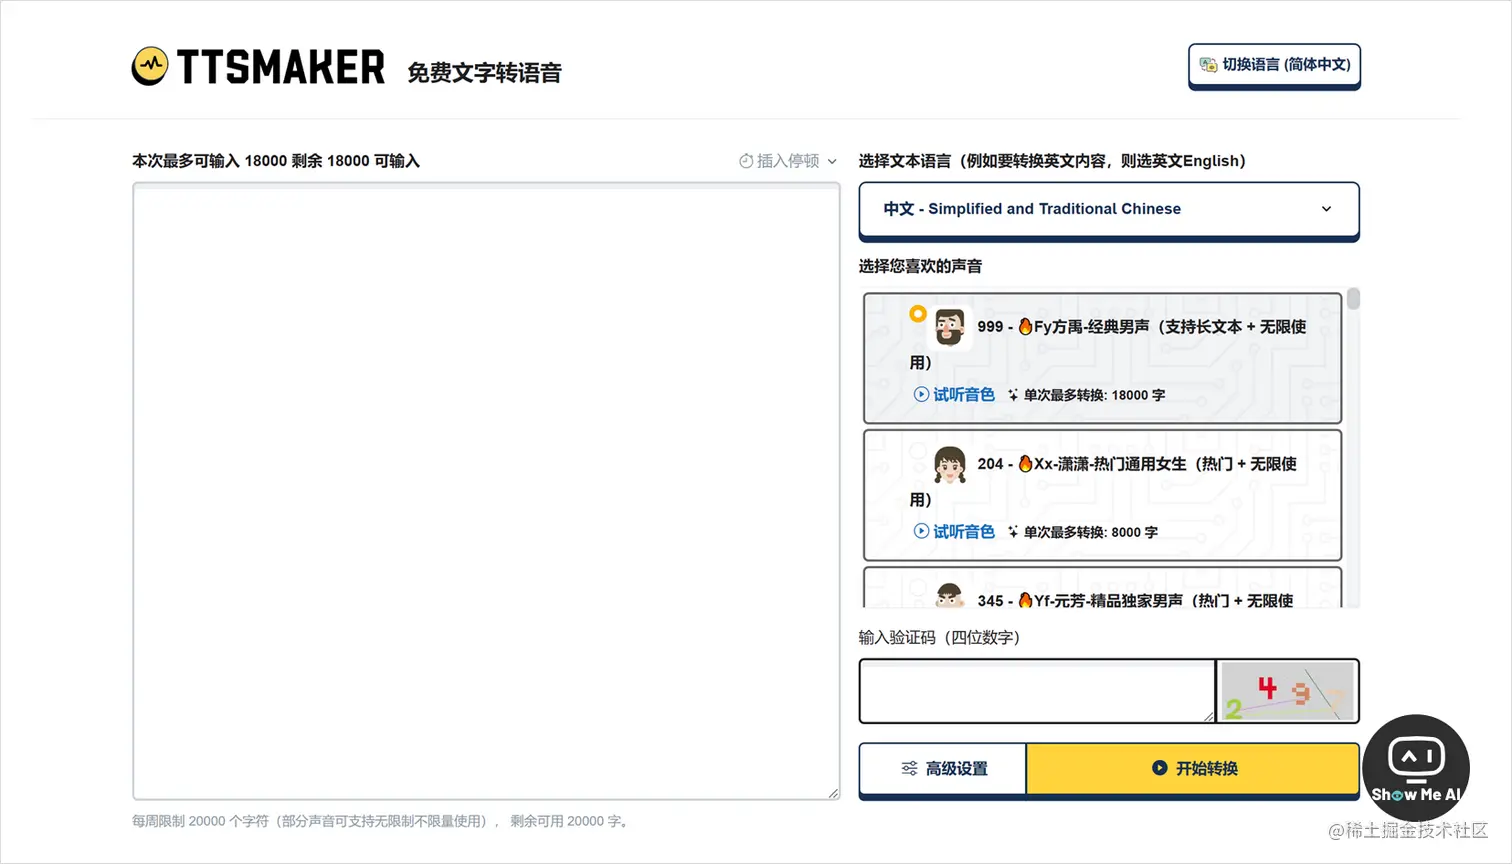Image resolution: width=1512 pixels, height=864 pixels.
Task: Click the 开始转换 start conversion button
Action: [x=1193, y=769]
